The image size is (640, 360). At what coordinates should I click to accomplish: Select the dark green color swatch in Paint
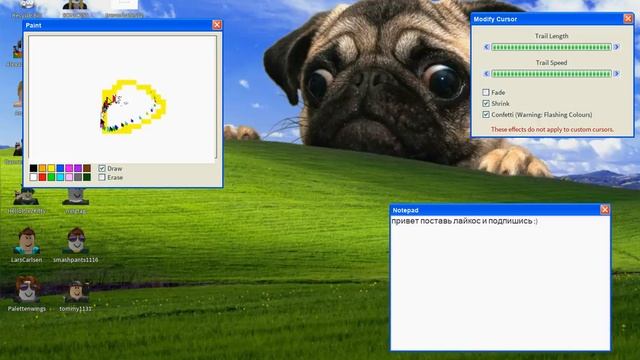click(x=87, y=177)
